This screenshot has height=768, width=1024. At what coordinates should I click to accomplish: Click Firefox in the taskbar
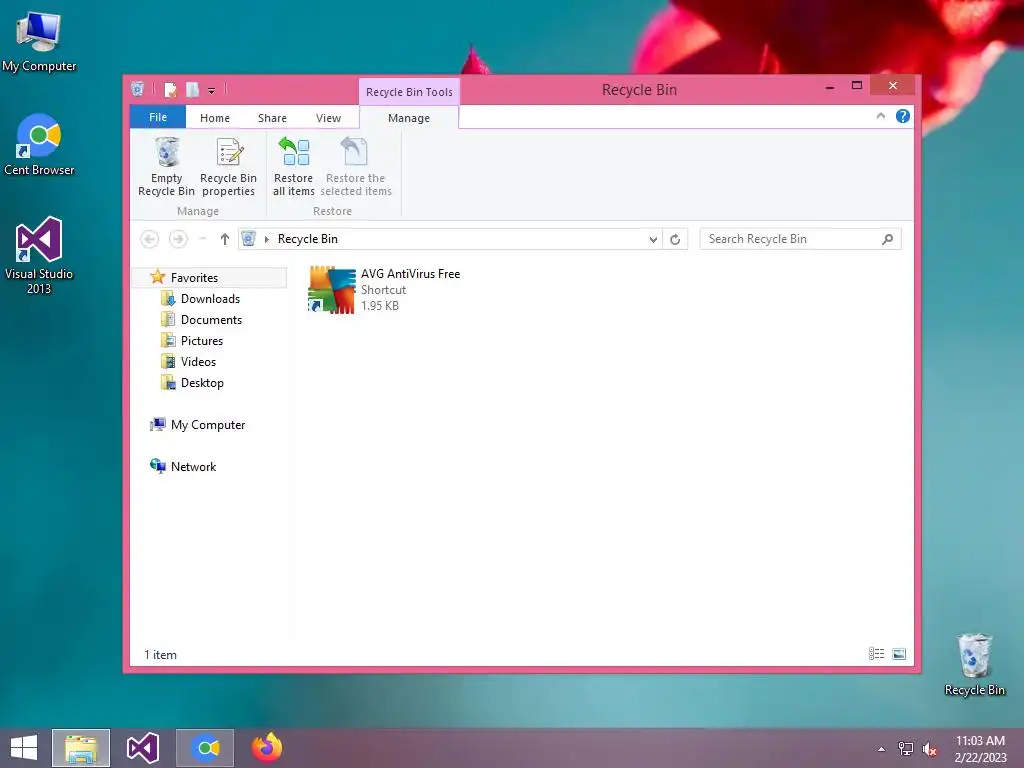[x=267, y=748]
